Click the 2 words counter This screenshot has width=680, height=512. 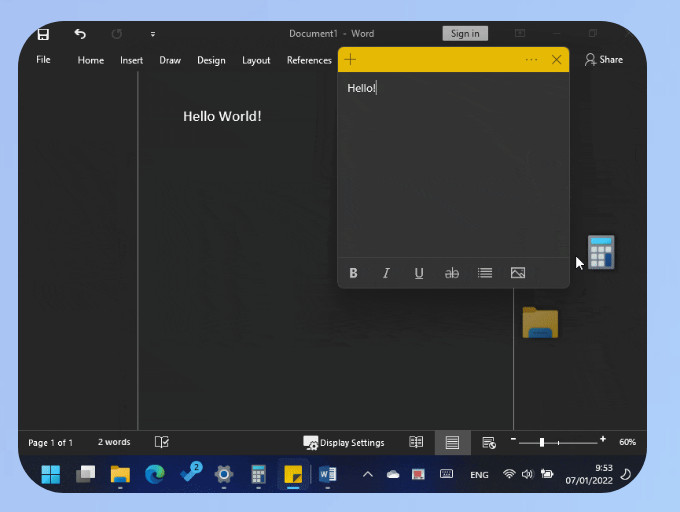pyautogui.click(x=114, y=442)
